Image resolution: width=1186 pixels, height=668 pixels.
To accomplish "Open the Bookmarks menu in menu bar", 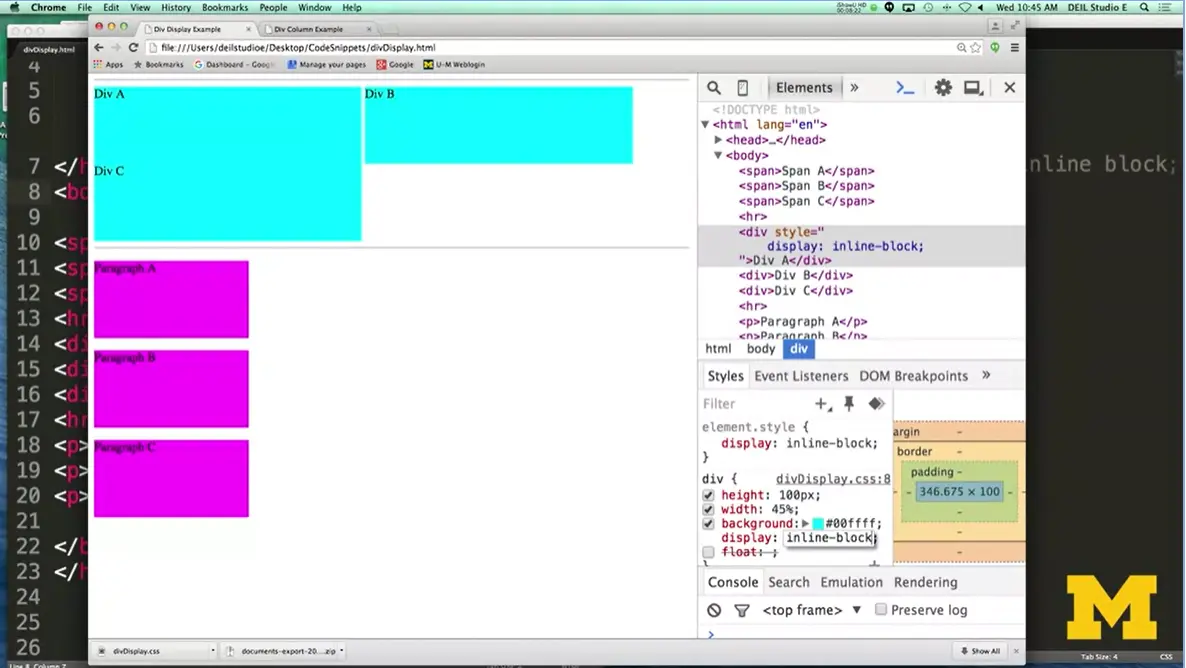I will click(224, 7).
